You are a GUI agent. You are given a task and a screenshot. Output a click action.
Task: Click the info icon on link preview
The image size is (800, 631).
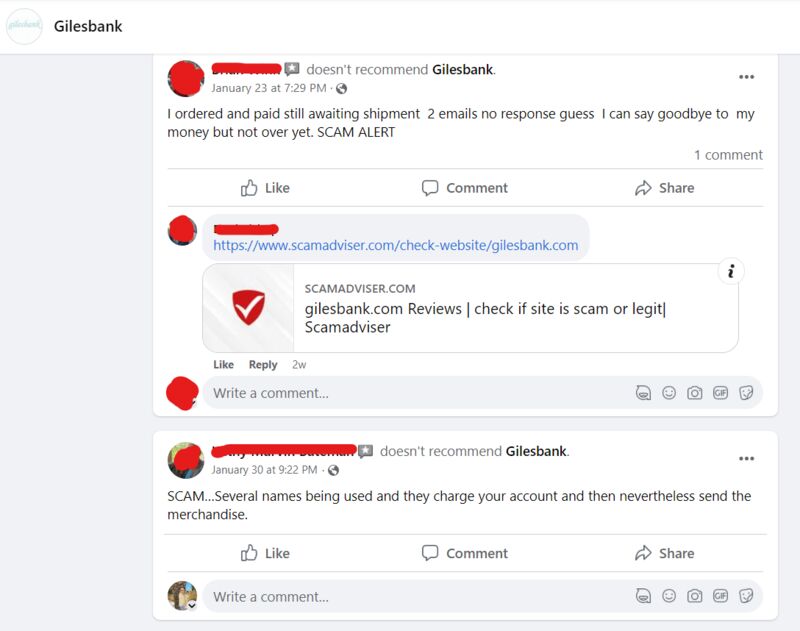731,271
